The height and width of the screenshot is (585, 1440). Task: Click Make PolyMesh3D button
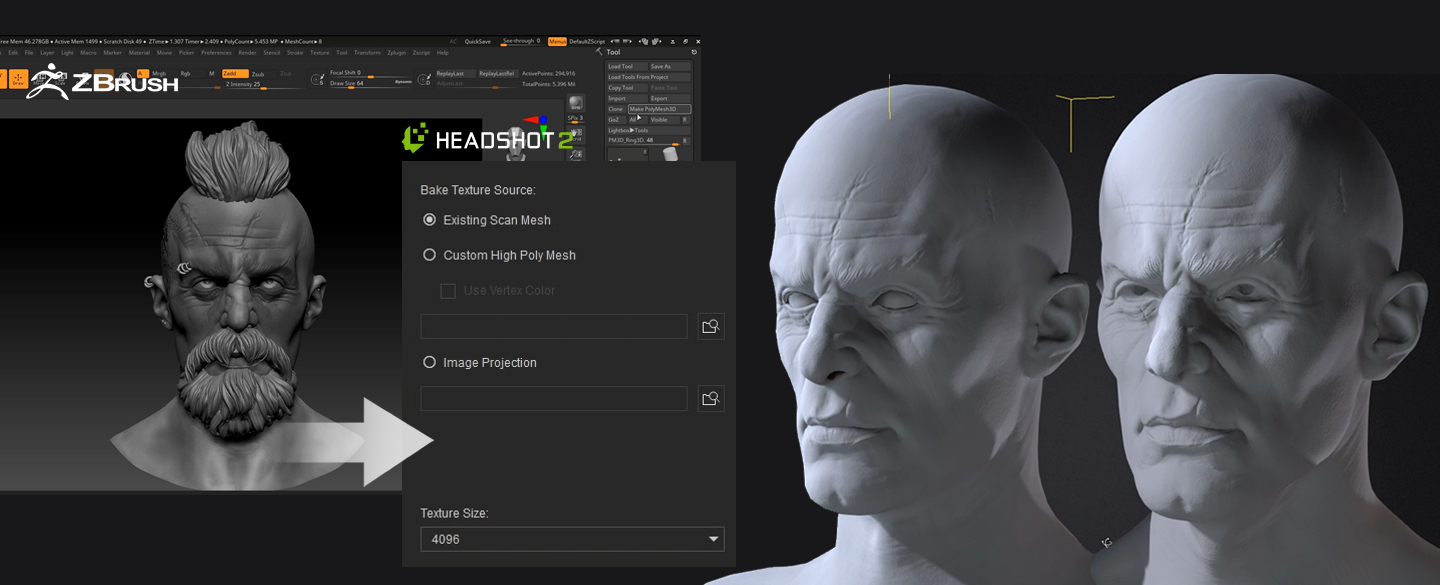659,109
